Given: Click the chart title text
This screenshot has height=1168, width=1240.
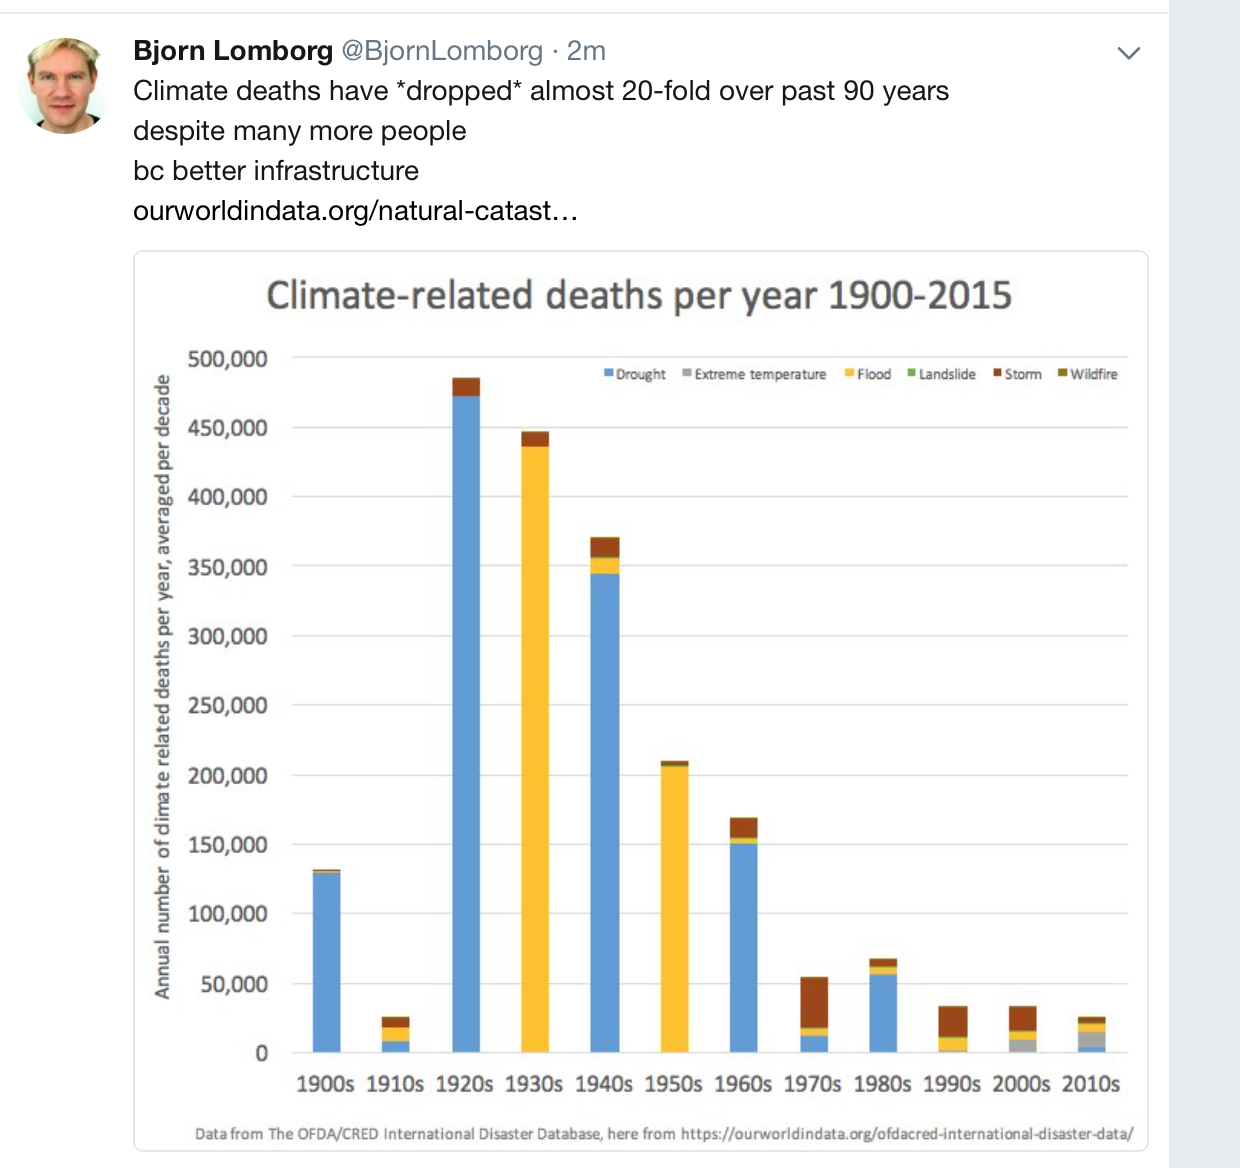Looking at the screenshot, I should coord(639,296).
